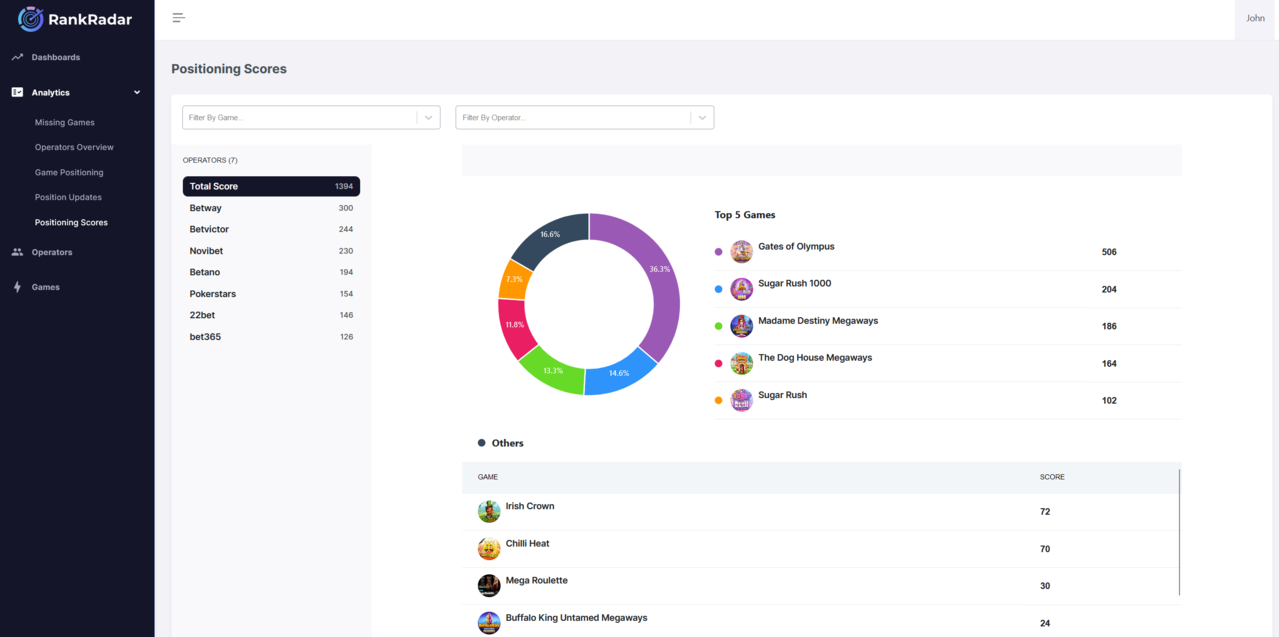Viewport: 1279px width, 637px height.
Task: Click the Buffalo King Untamed Megaways thumbnail
Action: pos(489,622)
